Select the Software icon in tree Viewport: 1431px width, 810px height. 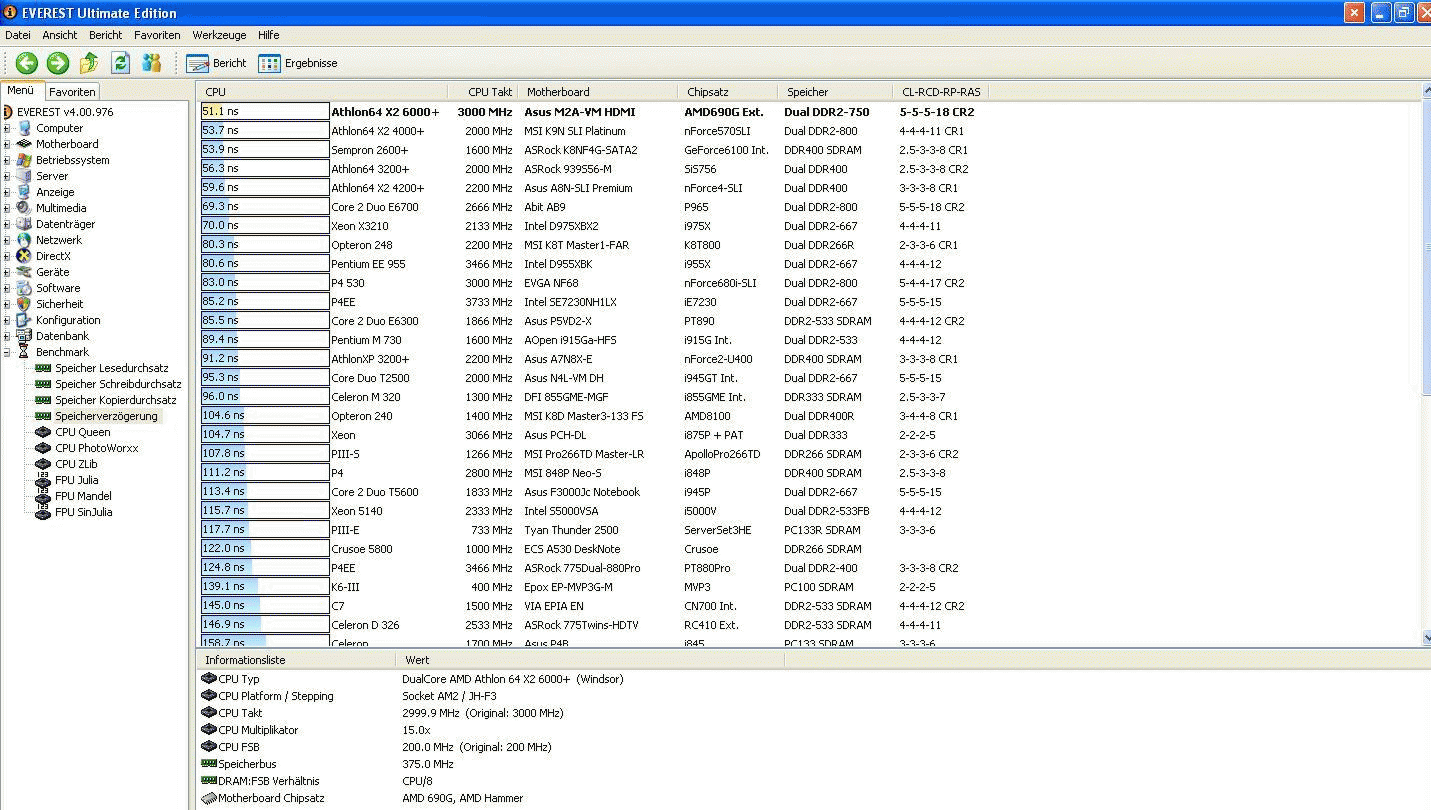tap(24, 288)
